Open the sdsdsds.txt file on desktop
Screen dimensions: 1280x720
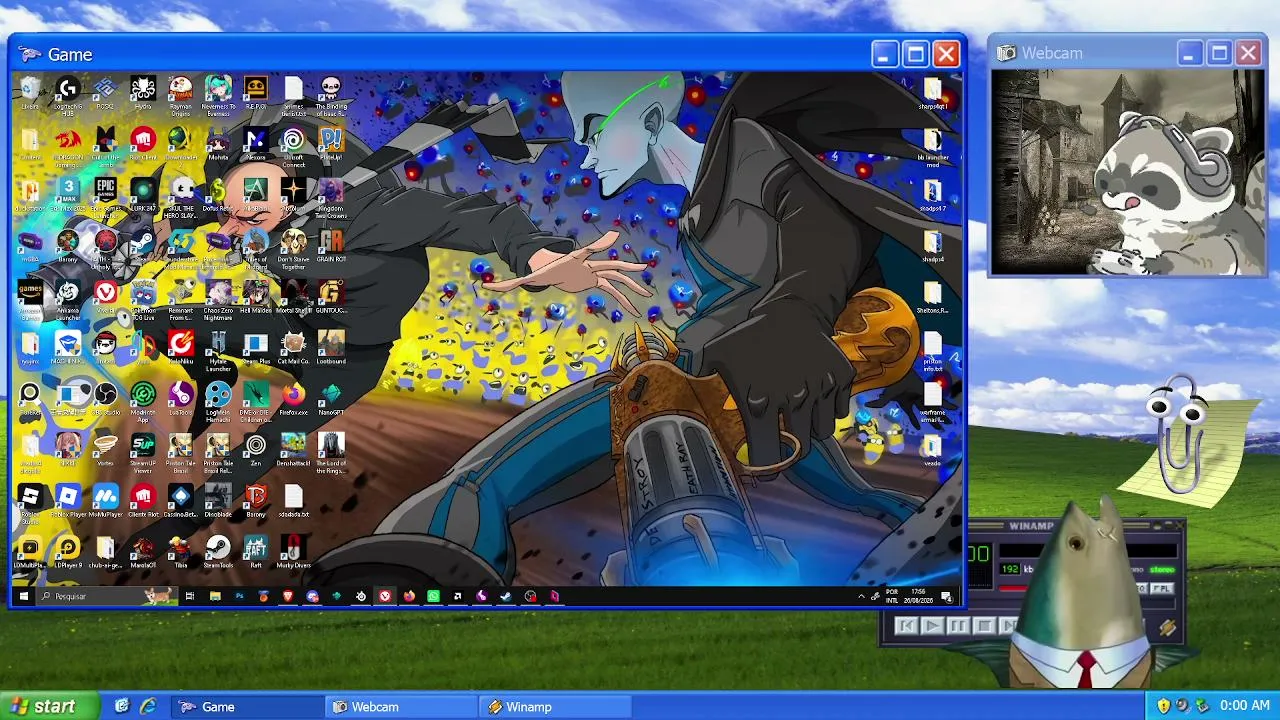click(293, 502)
